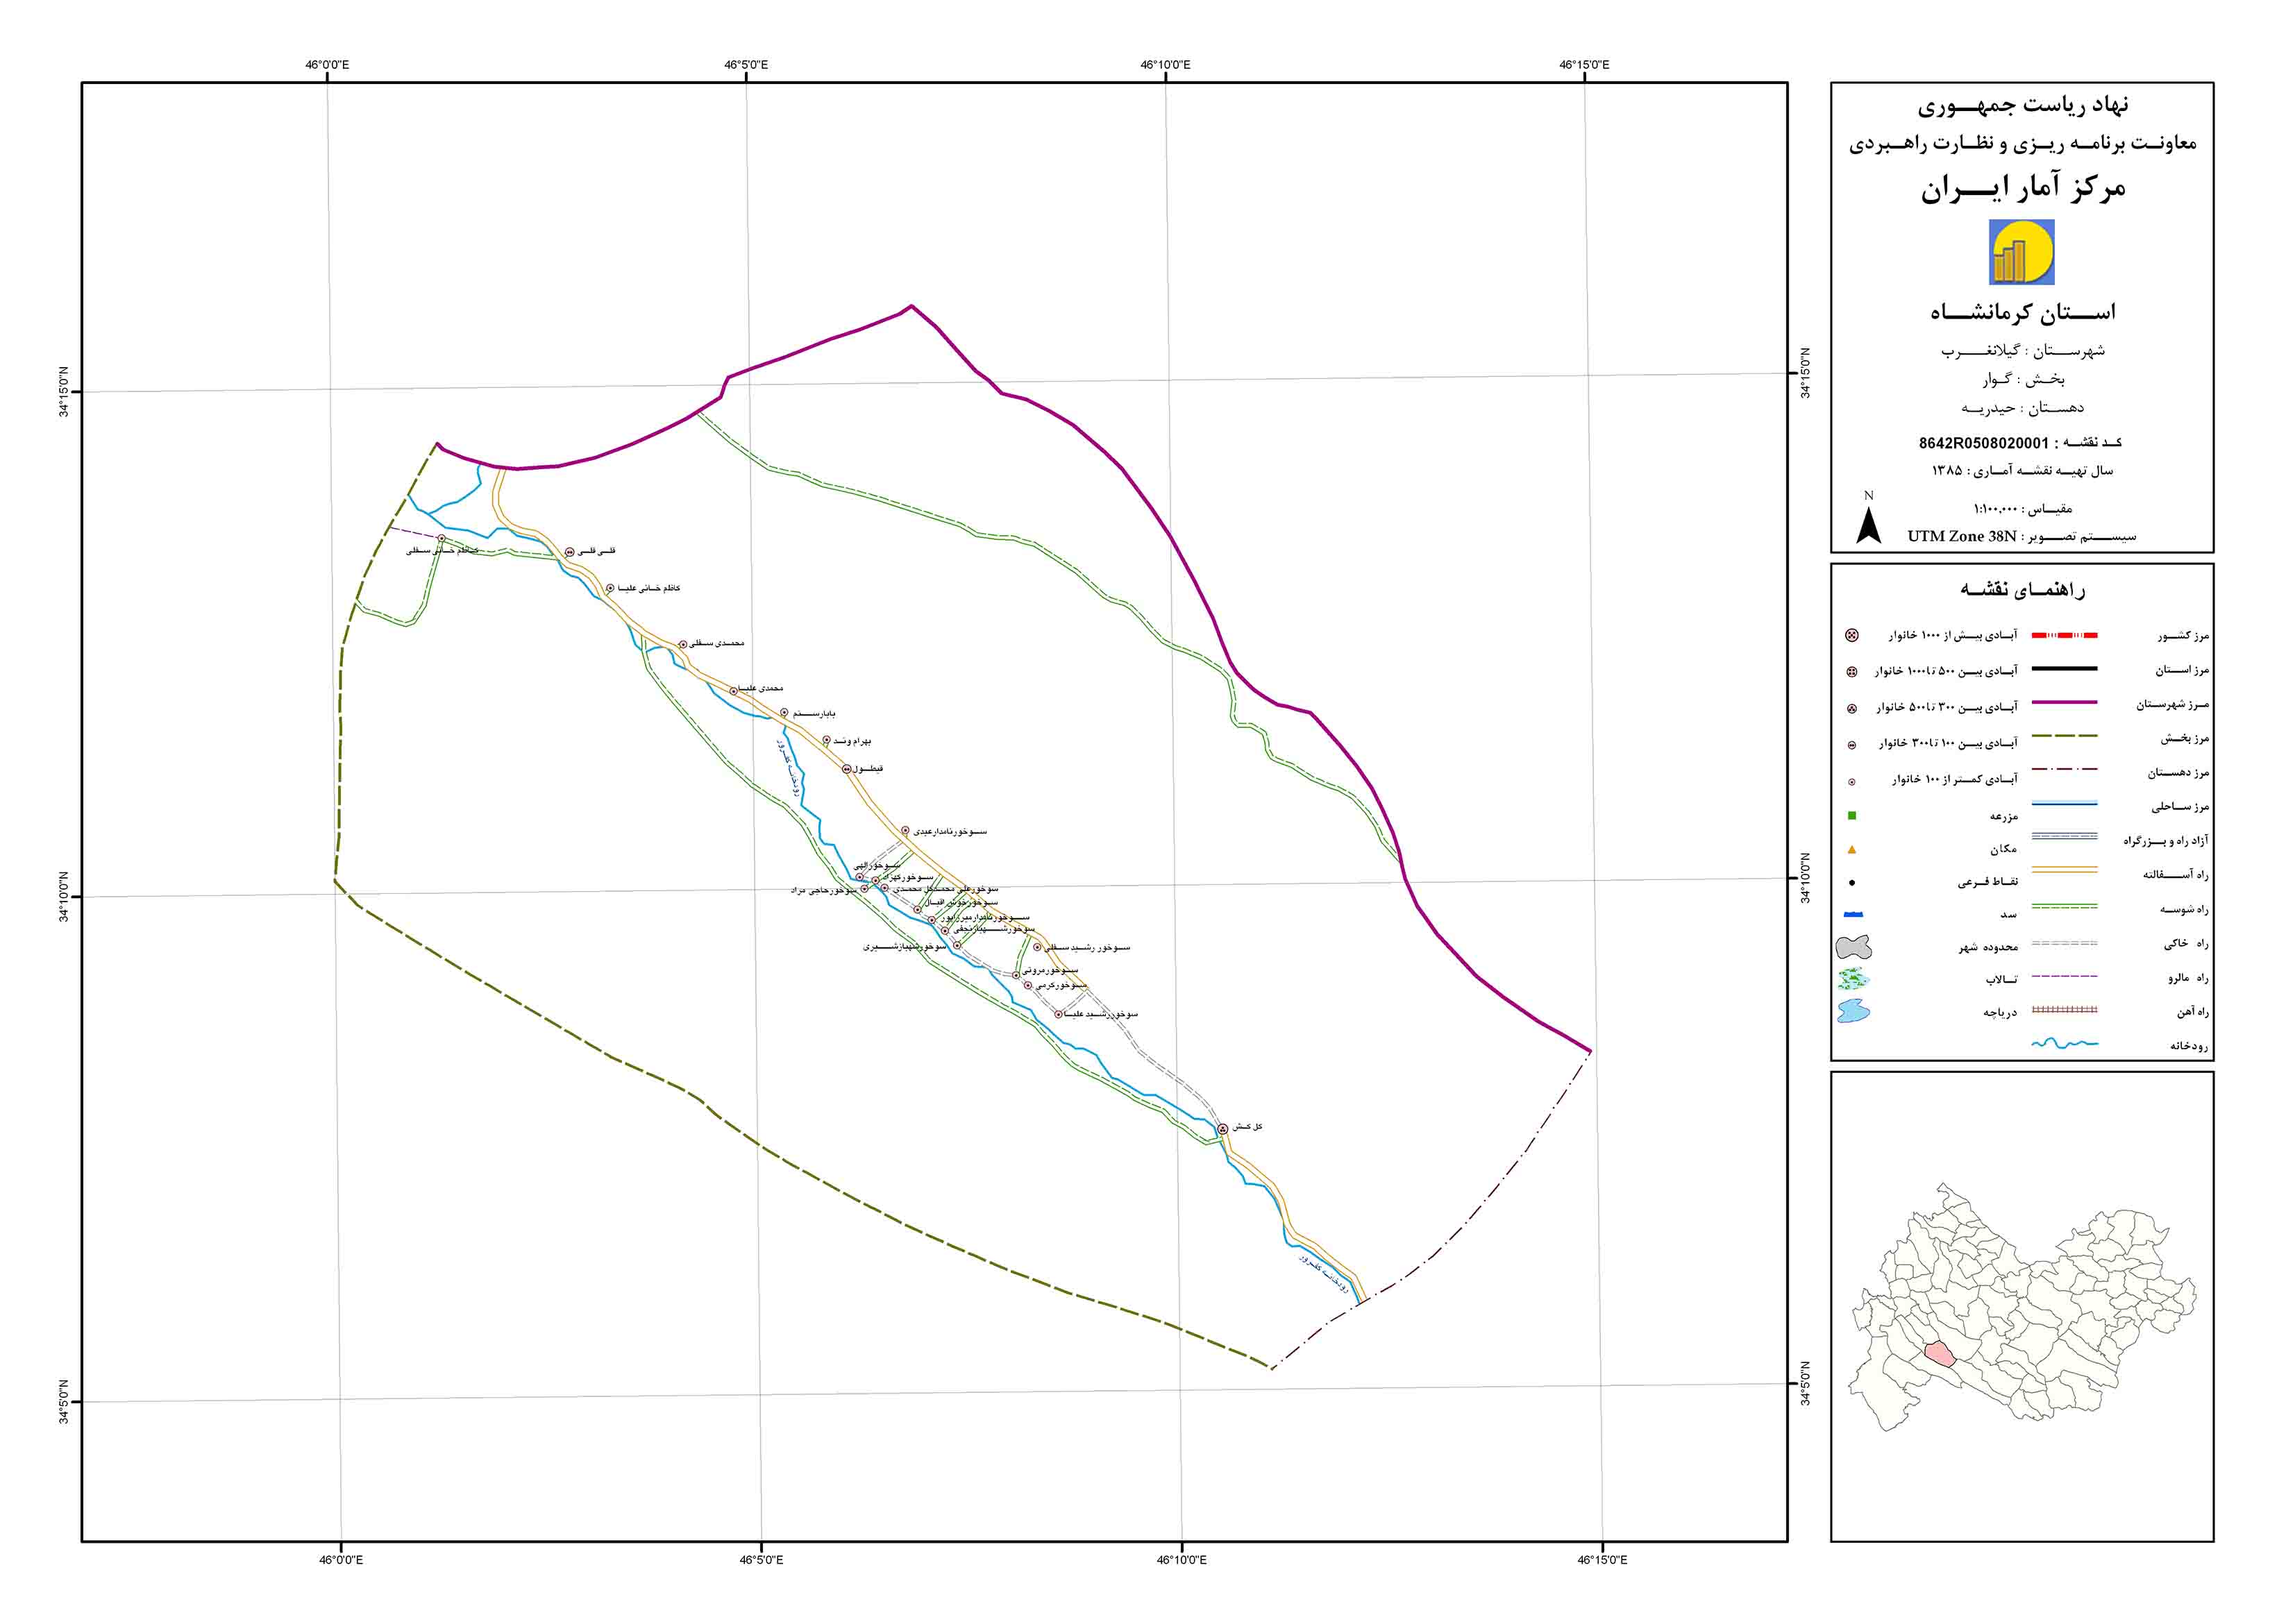
Task: Click the green farm square legend icon
Action: point(1851,815)
